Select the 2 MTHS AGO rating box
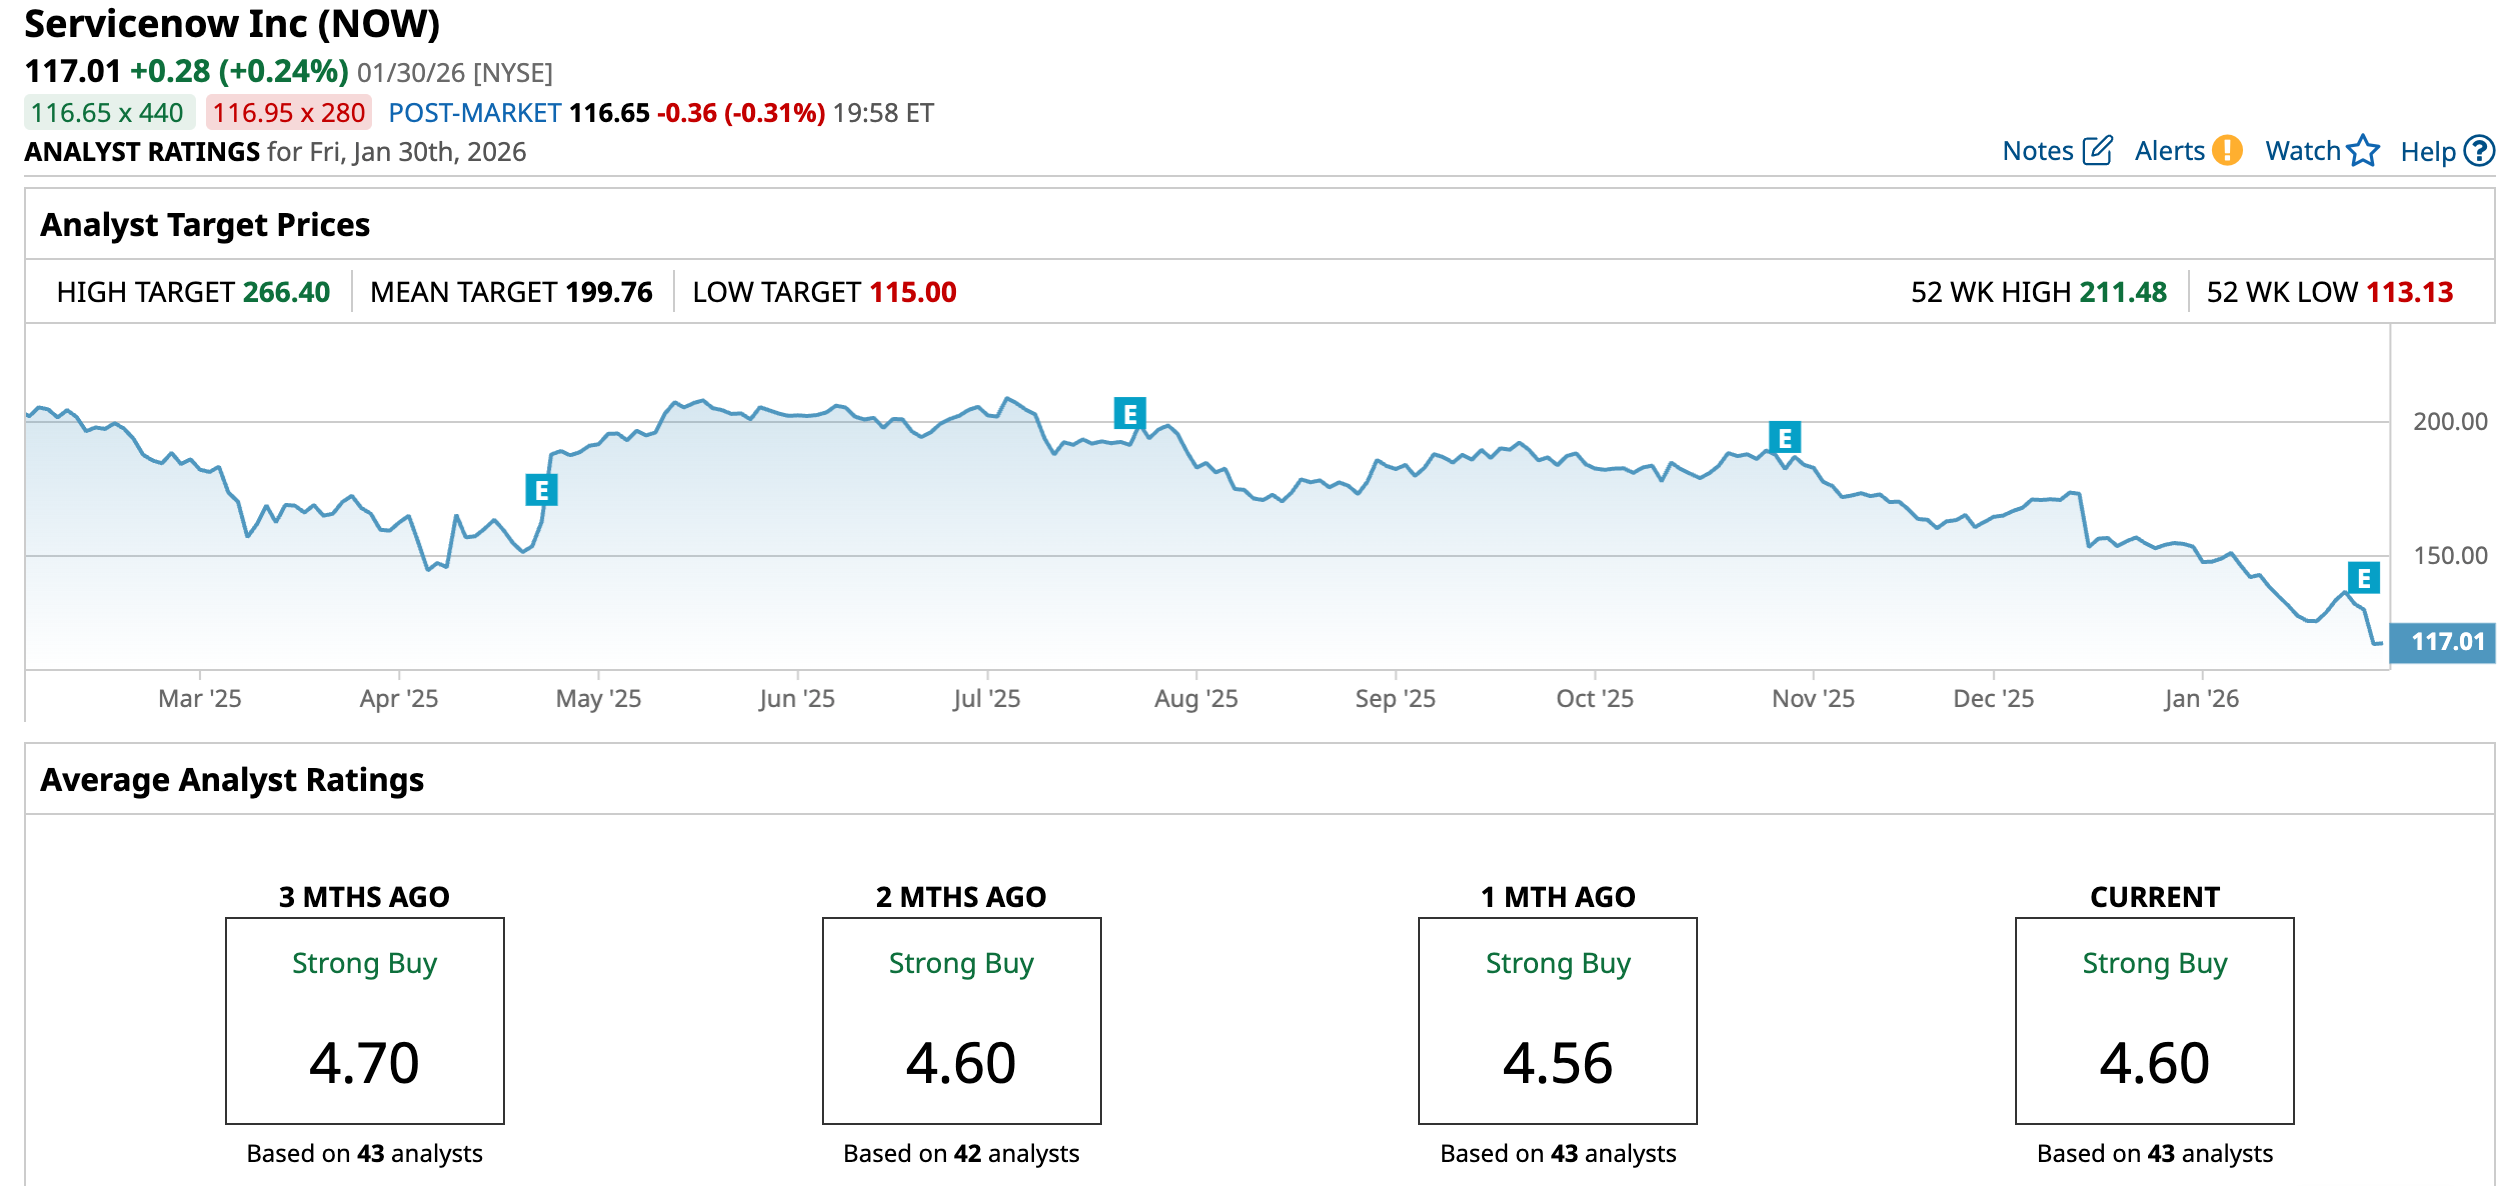This screenshot has width=2504, height=1186. [x=961, y=1021]
